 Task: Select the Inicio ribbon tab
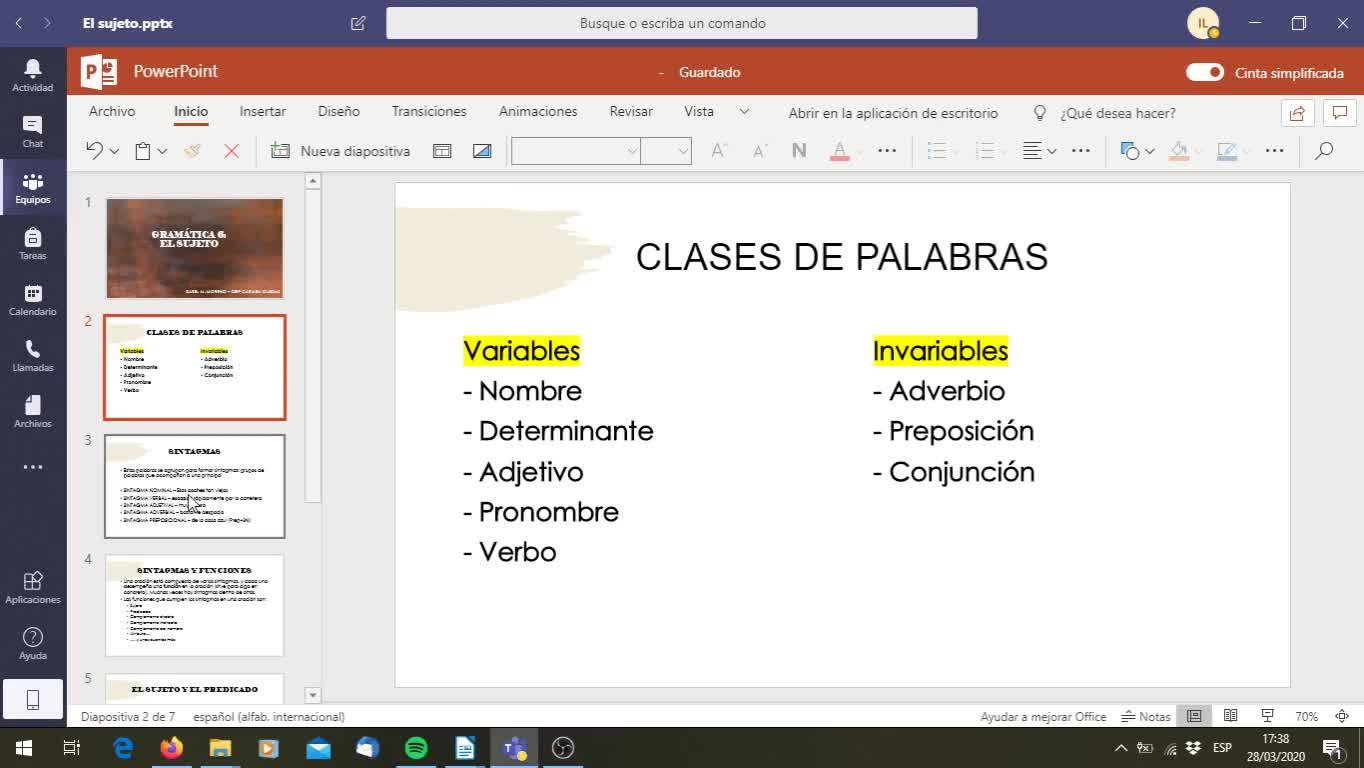click(191, 112)
